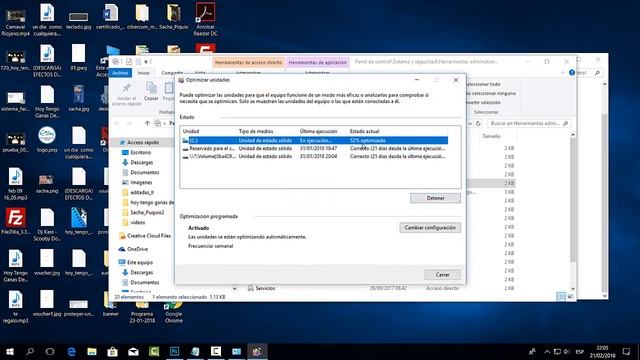Open the address bar history dropdown
The height and width of the screenshot is (360, 640).
pos(470,123)
